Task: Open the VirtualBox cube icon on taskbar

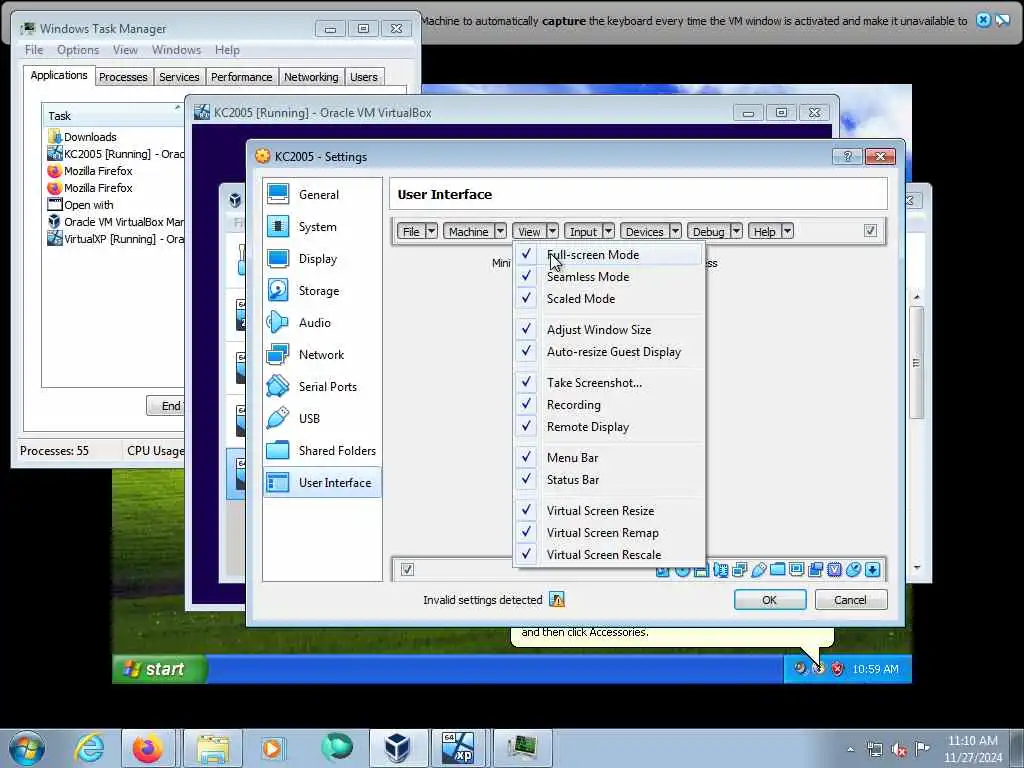Action: [x=396, y=748]
